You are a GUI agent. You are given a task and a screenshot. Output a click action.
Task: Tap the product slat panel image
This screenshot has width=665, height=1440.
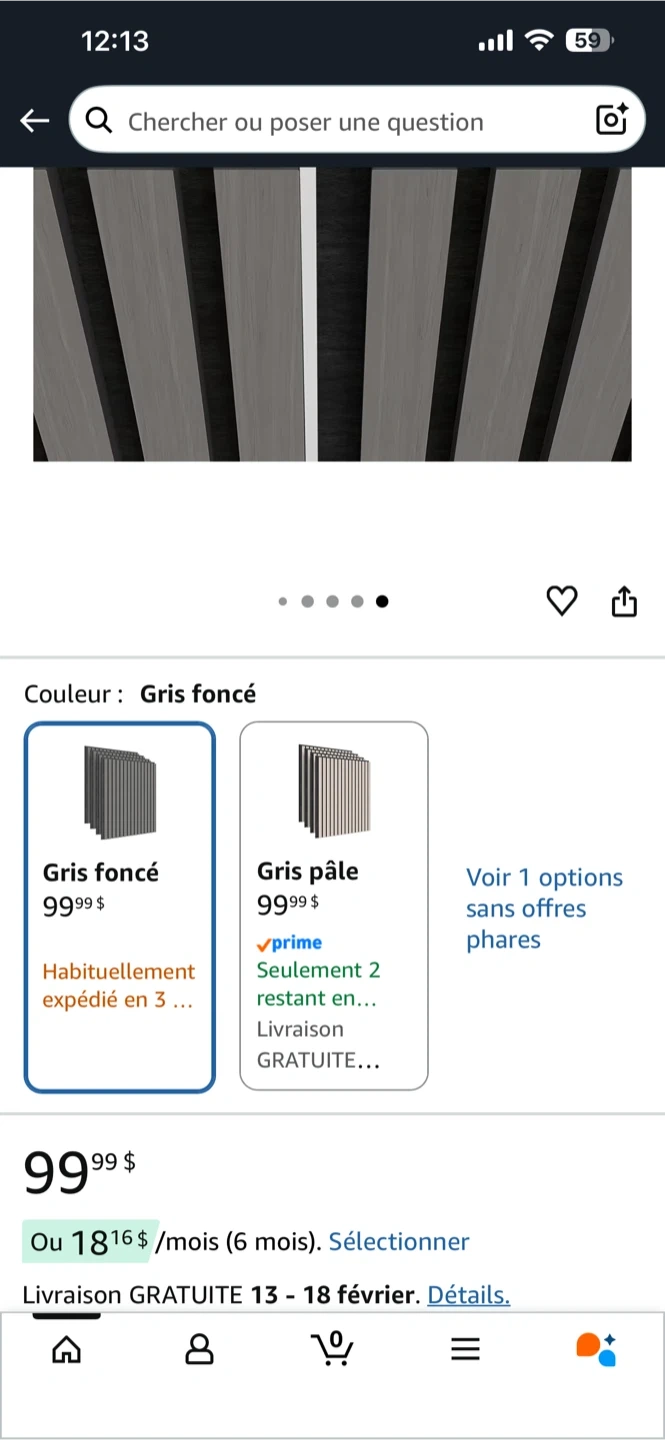(x=332, y=314)
